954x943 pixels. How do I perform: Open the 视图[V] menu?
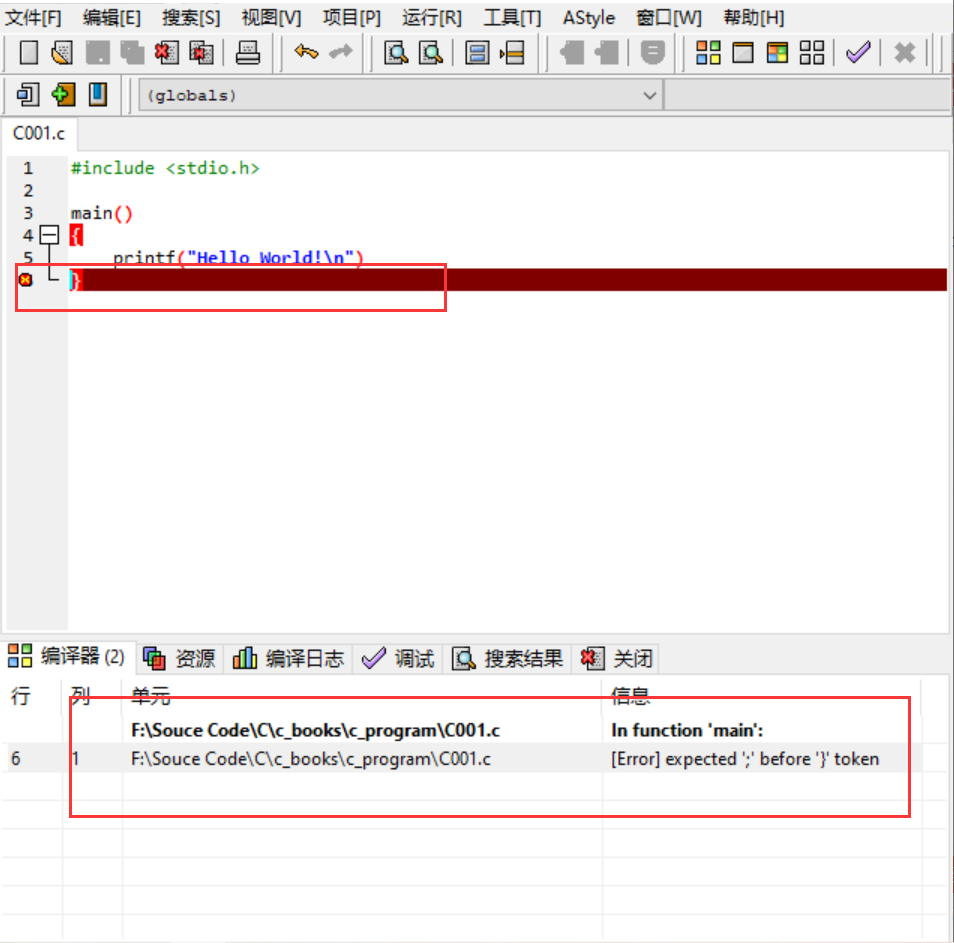[x=271, y=18]
